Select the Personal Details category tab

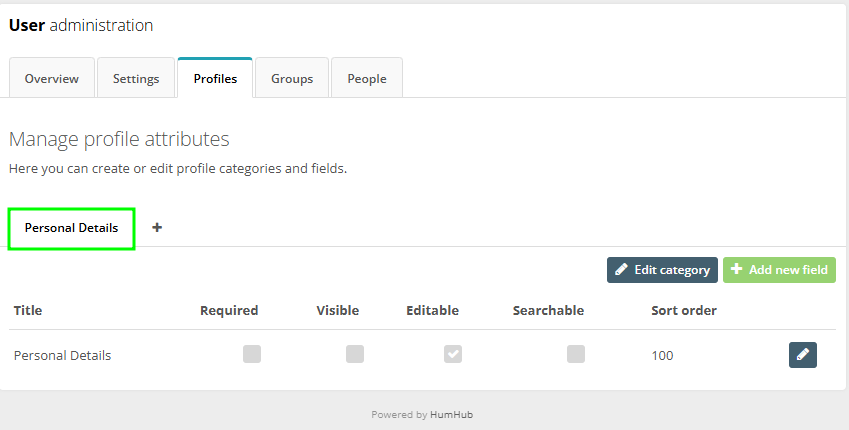coord(72,228)
